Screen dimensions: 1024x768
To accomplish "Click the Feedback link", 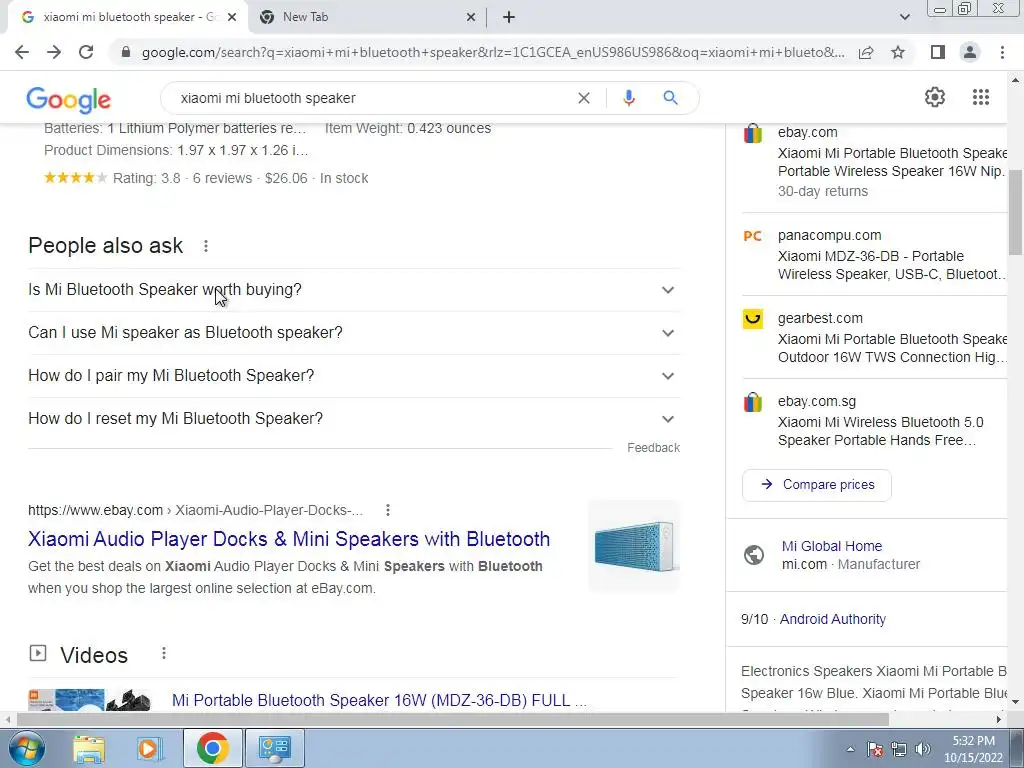I will [653, 447].
